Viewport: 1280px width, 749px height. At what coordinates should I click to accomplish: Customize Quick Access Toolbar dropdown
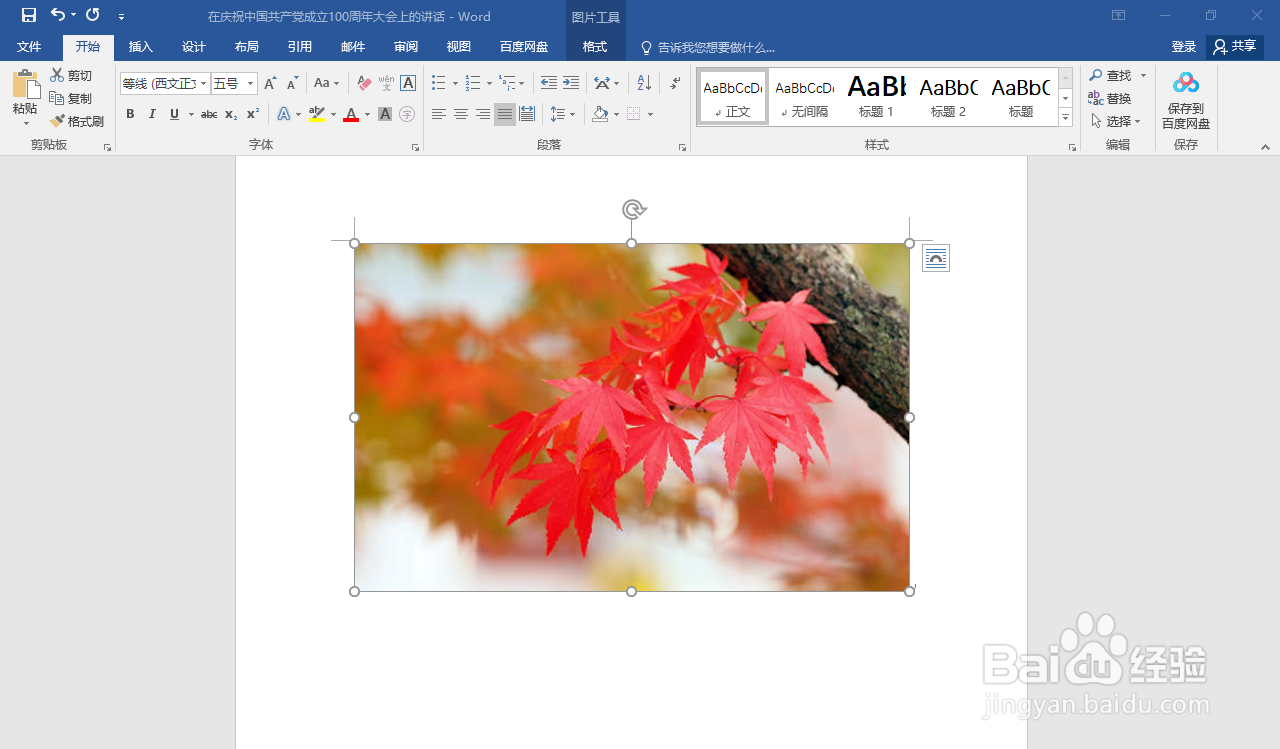121,16
